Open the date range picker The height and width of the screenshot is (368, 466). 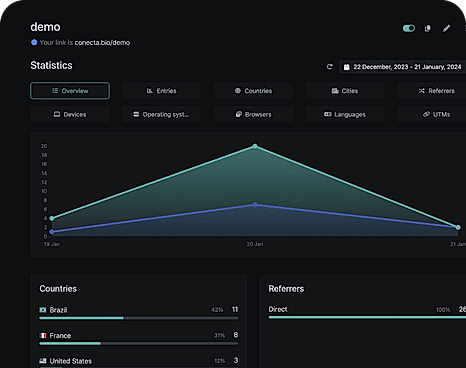point(403,67)
